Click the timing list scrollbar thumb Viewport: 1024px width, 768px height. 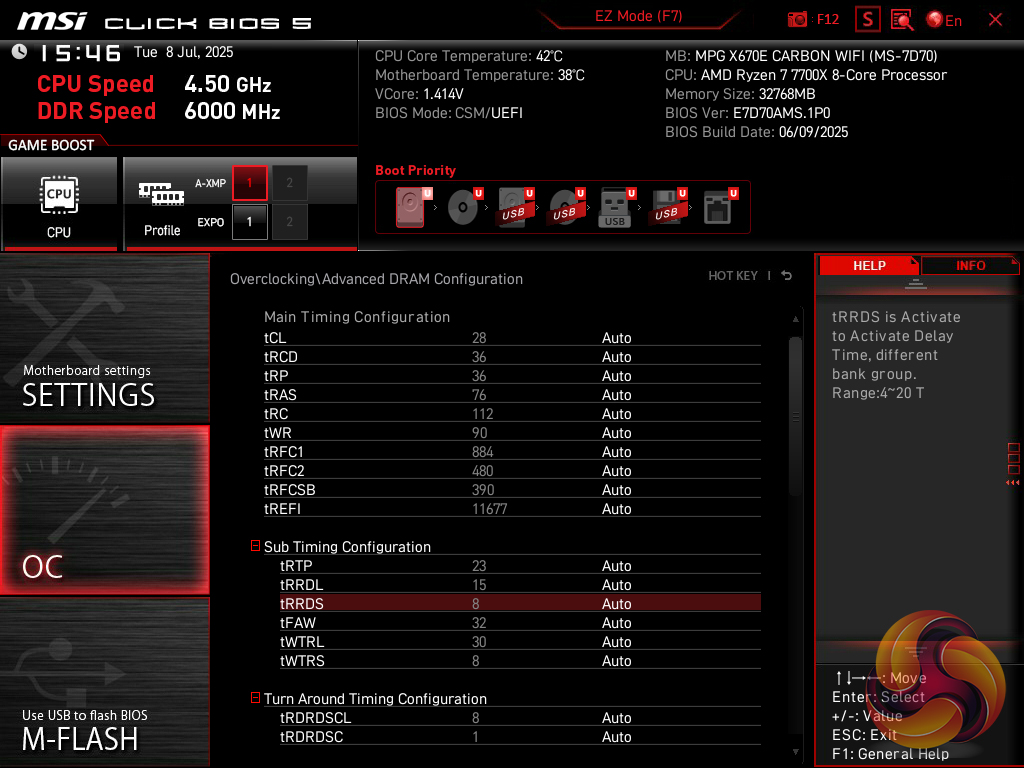tap(795, 417)
